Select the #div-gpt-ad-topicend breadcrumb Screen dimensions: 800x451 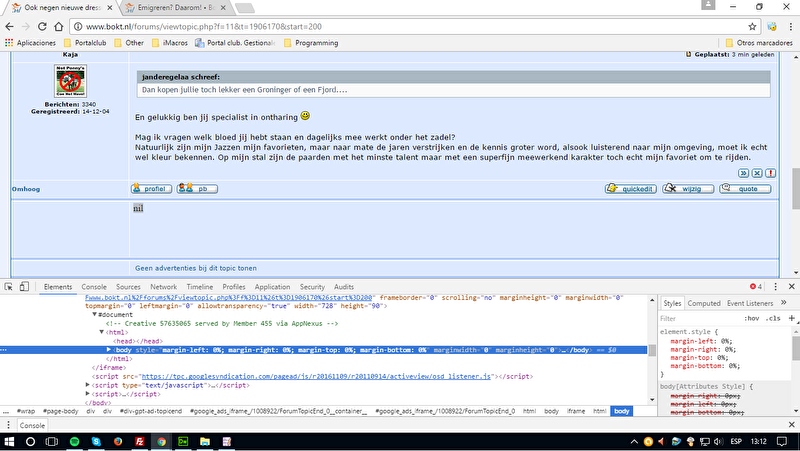point(151,411)
